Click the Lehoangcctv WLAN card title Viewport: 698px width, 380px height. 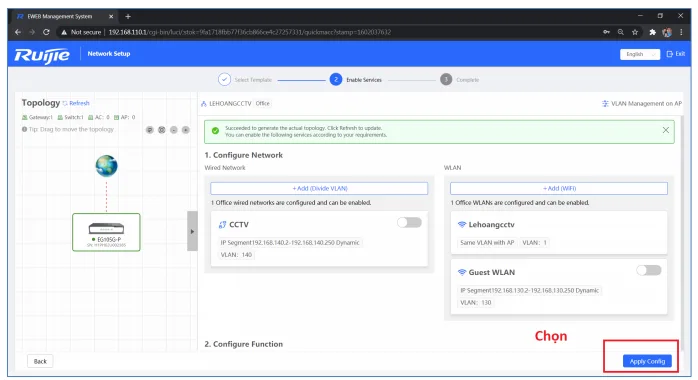(491, 225)
